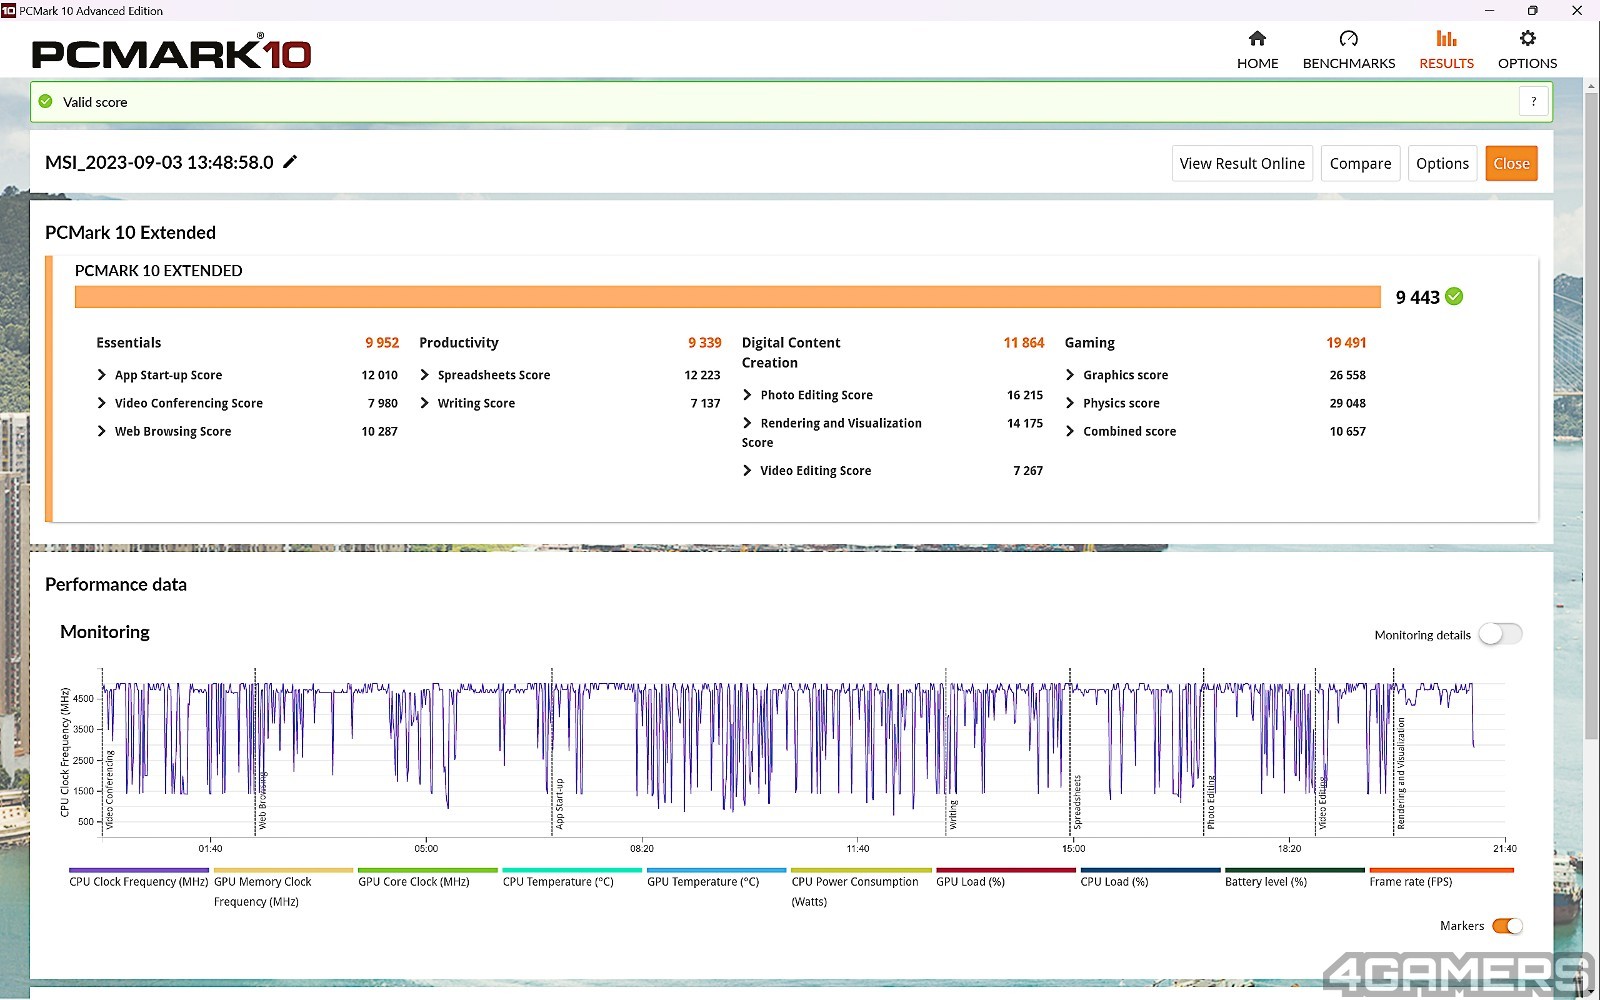
Task: Click View Result Online button
Action: (1242, 164)
